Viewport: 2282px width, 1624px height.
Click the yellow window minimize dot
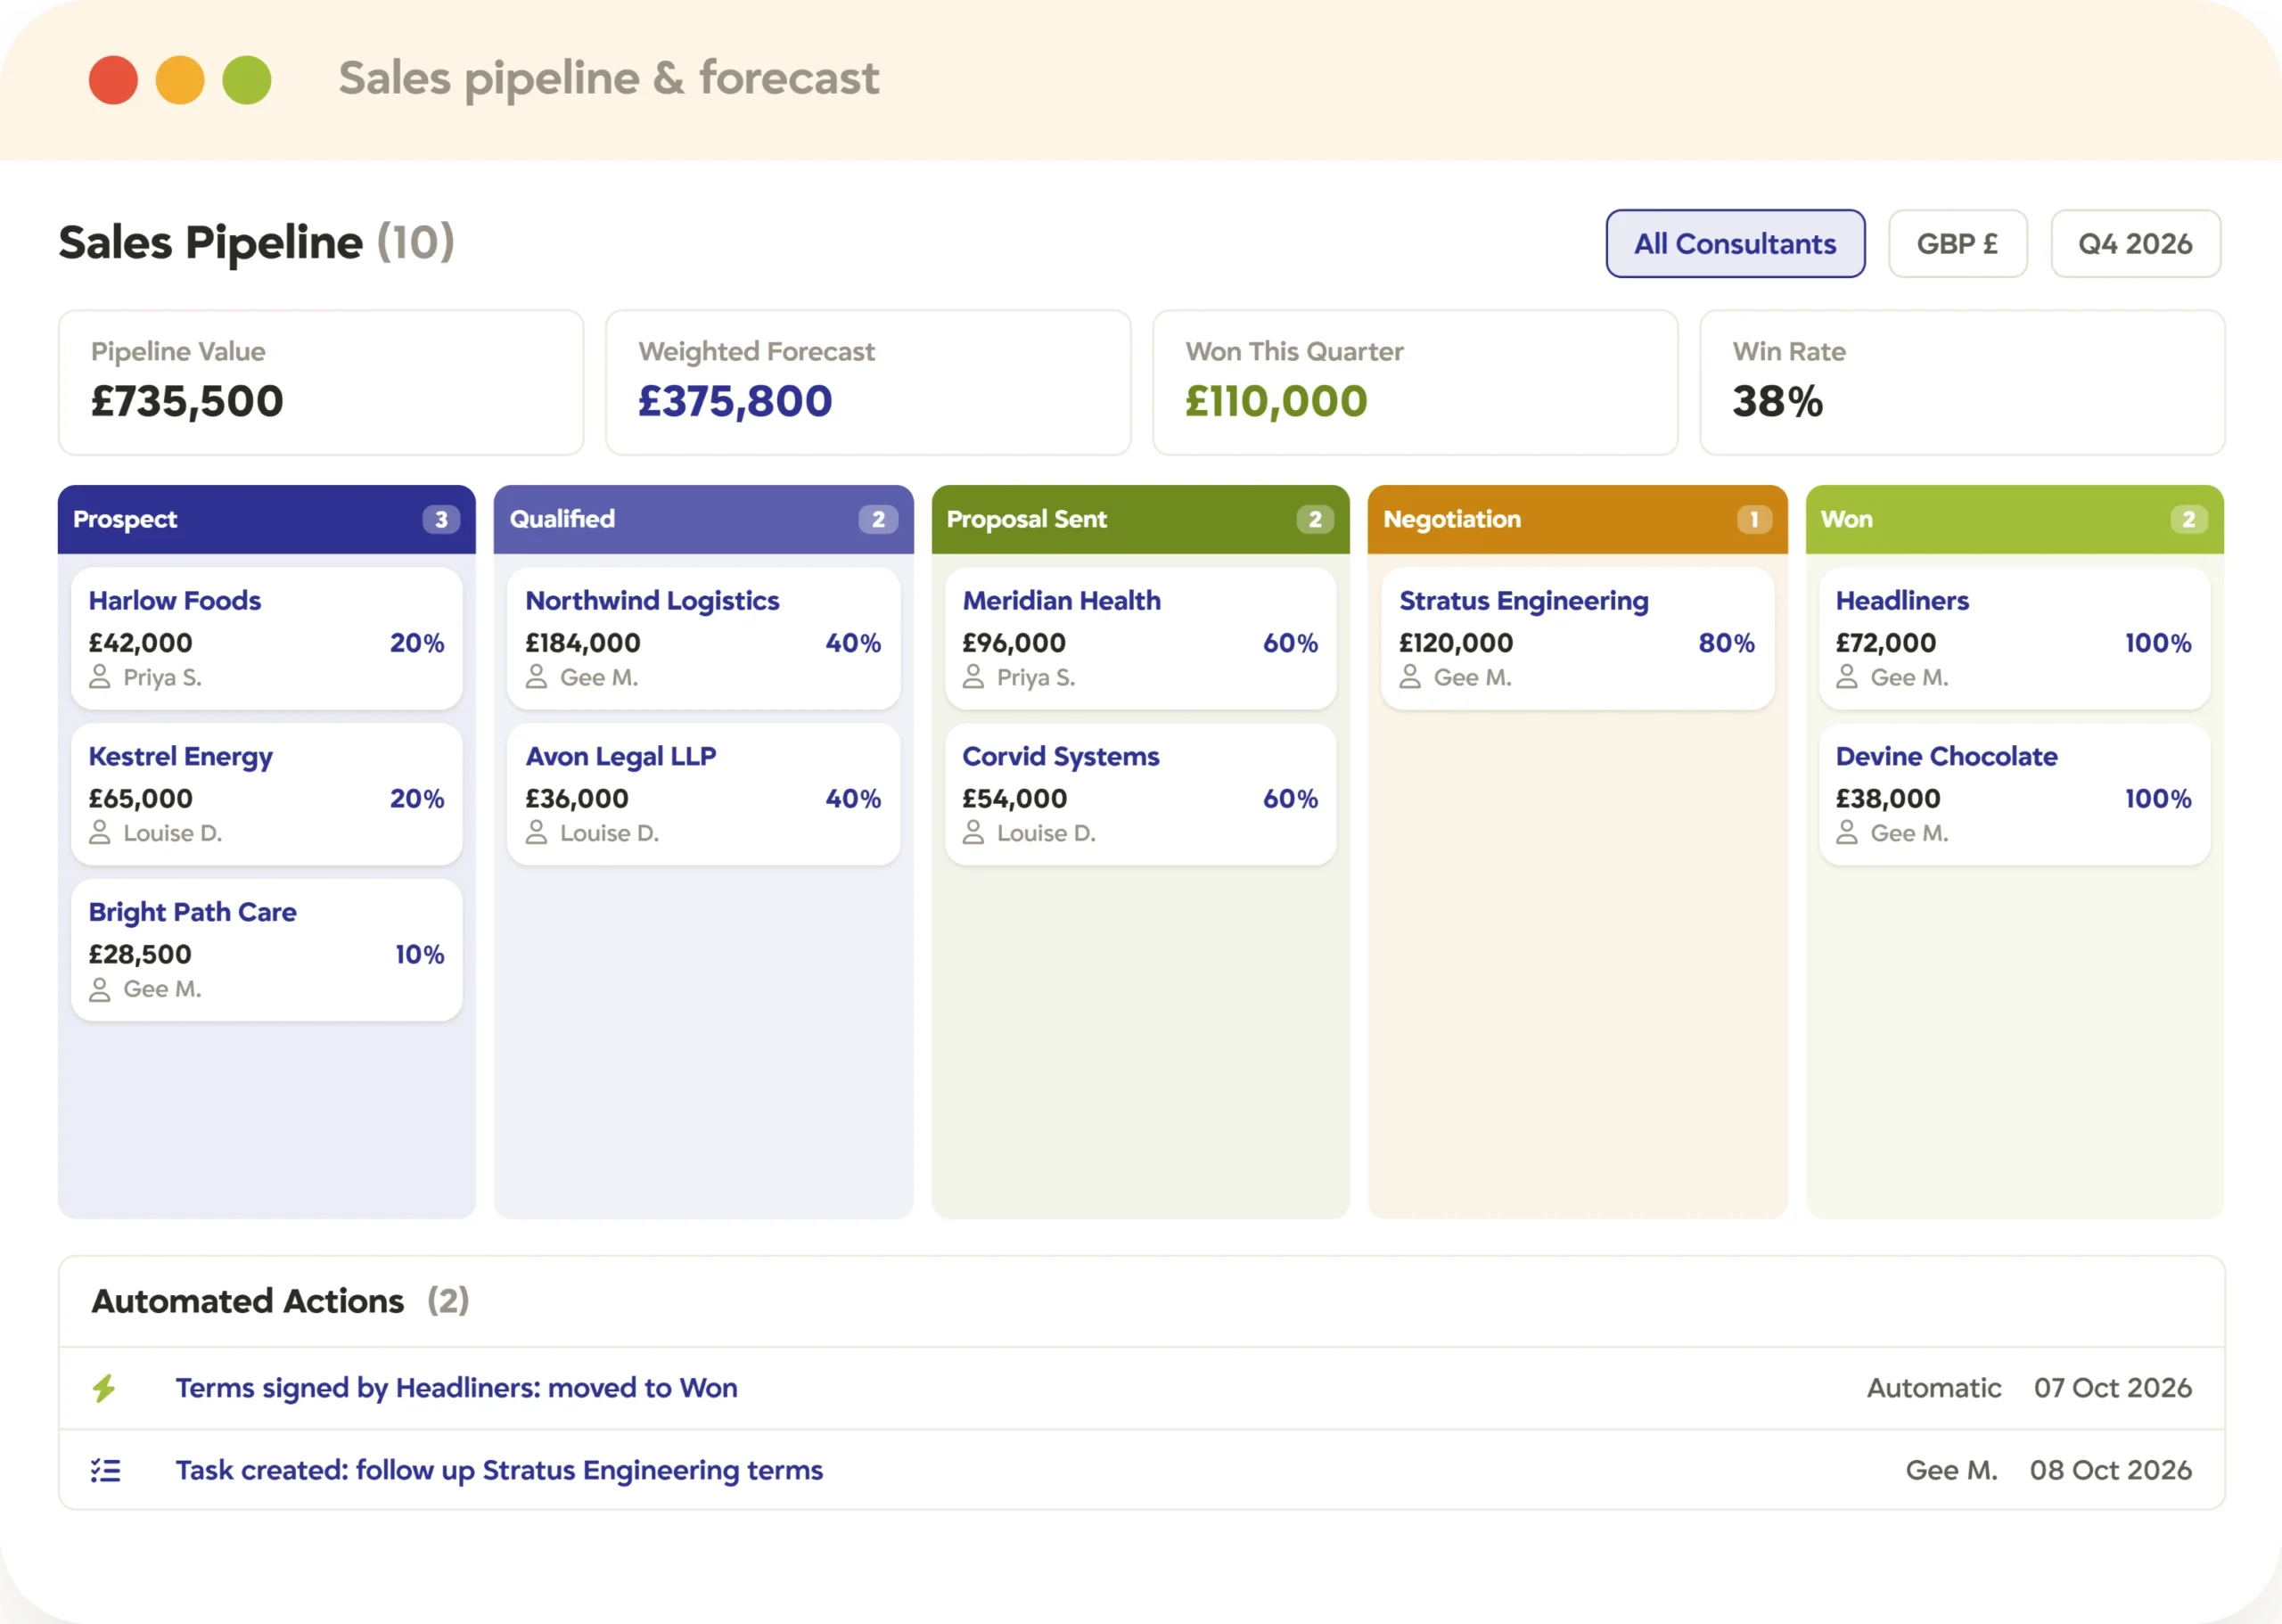[180, 80]
